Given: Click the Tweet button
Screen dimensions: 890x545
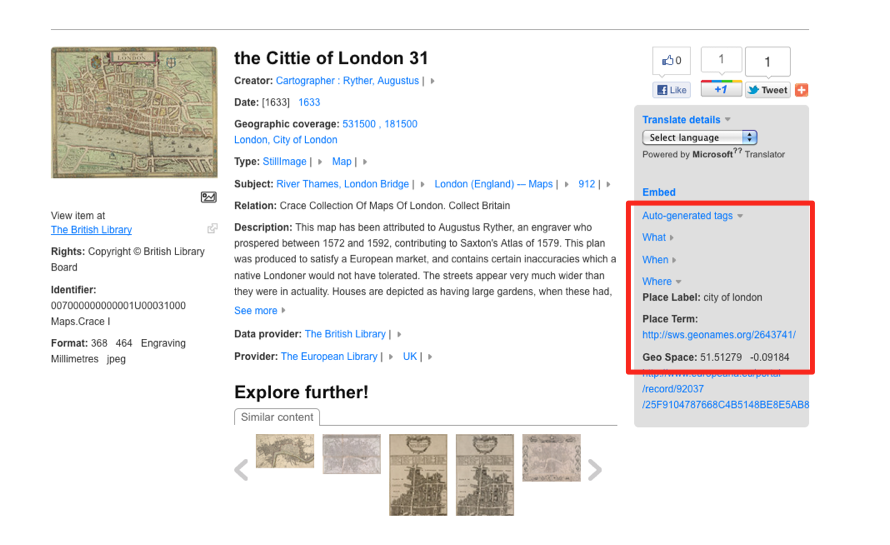Looking at the screenshot, I should pyautogui.click(x=767, y=90).
